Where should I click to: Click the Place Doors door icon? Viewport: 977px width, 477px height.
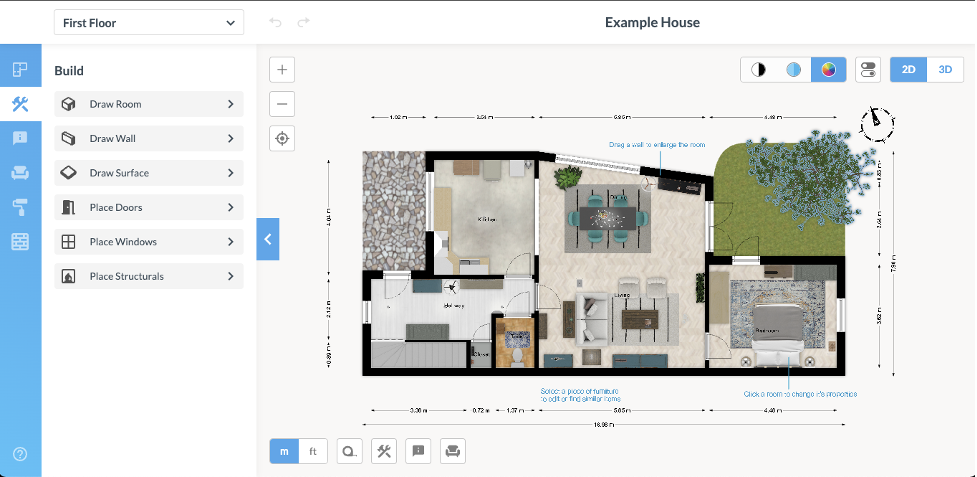[69, 207]
